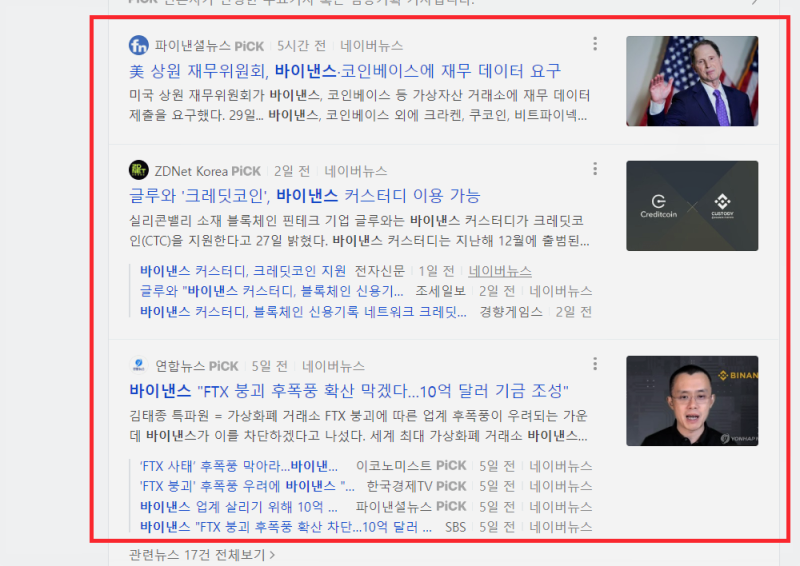Click 이코노미스트 source name in related list
The width and height of the screenshot is (800, 566).
(395, 466)
